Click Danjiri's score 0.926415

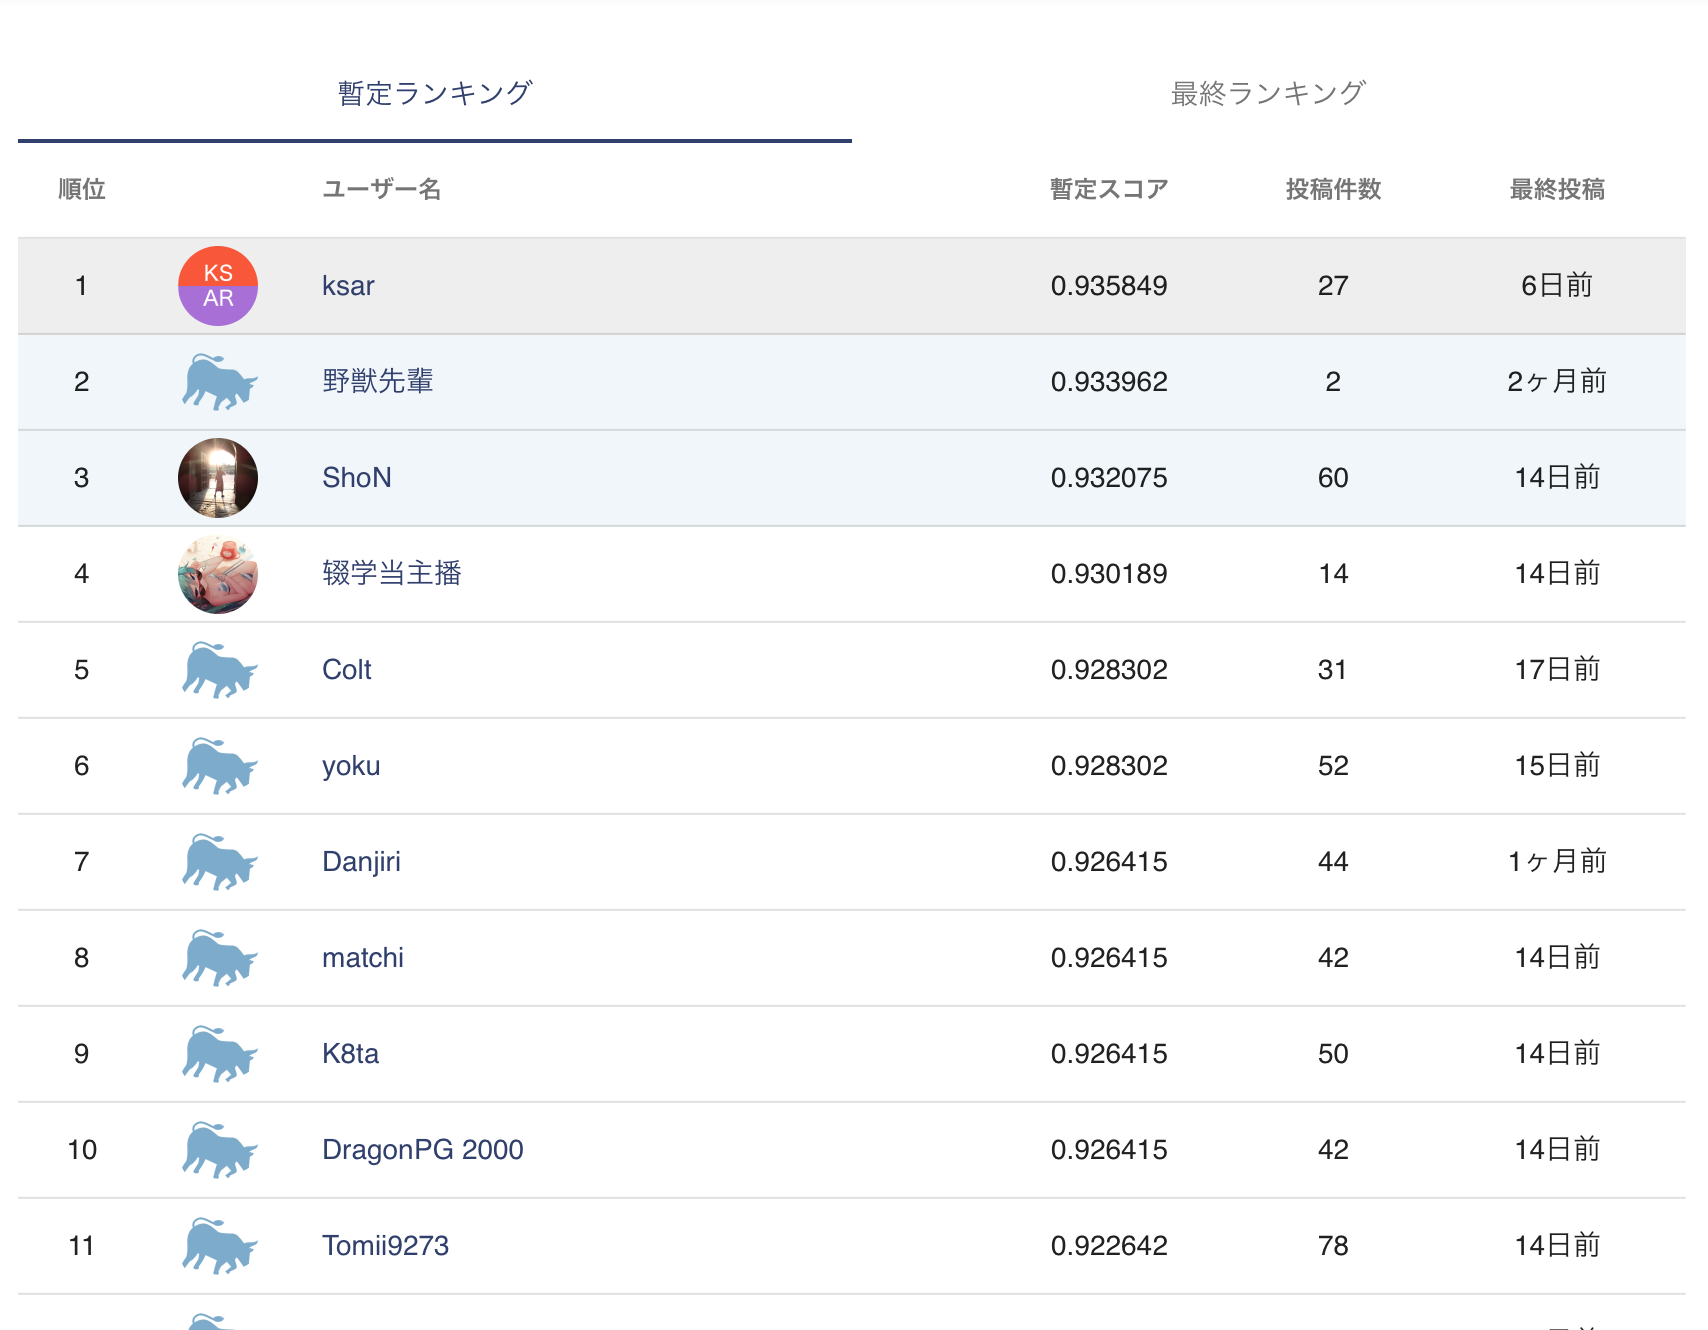click(1109, 862)
